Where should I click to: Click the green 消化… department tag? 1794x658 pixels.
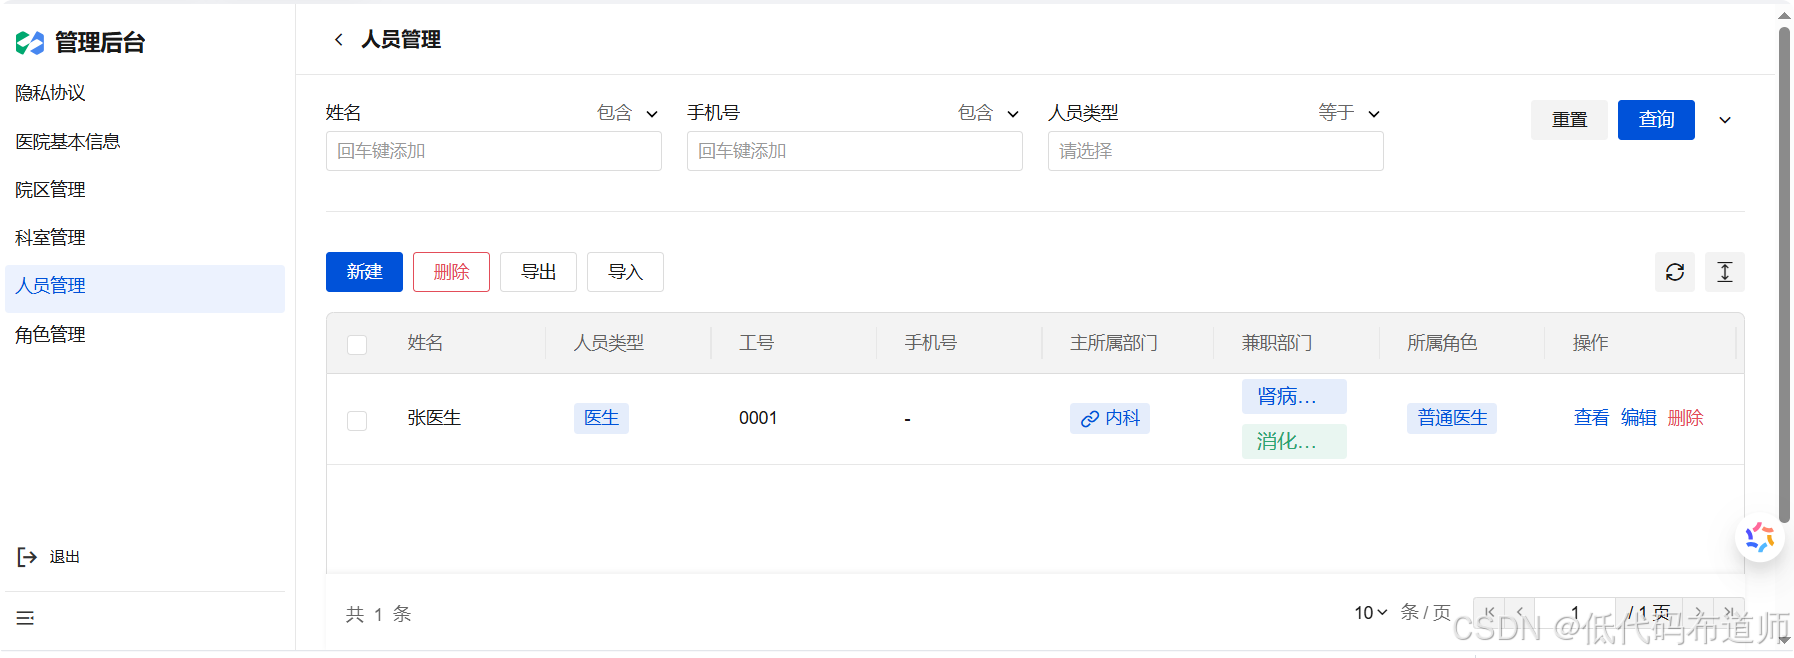pyautogui.click(x=1294, y=441)
